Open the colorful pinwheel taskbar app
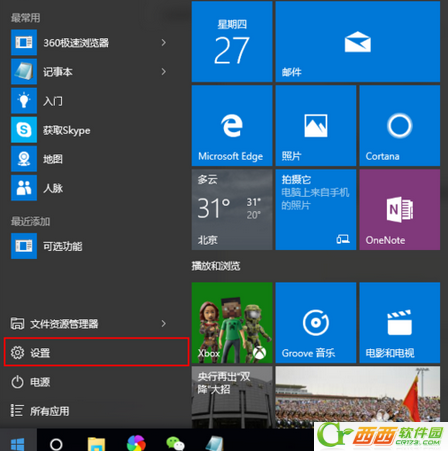The width and height of the screenshot is (448, 451). (136, 444)
